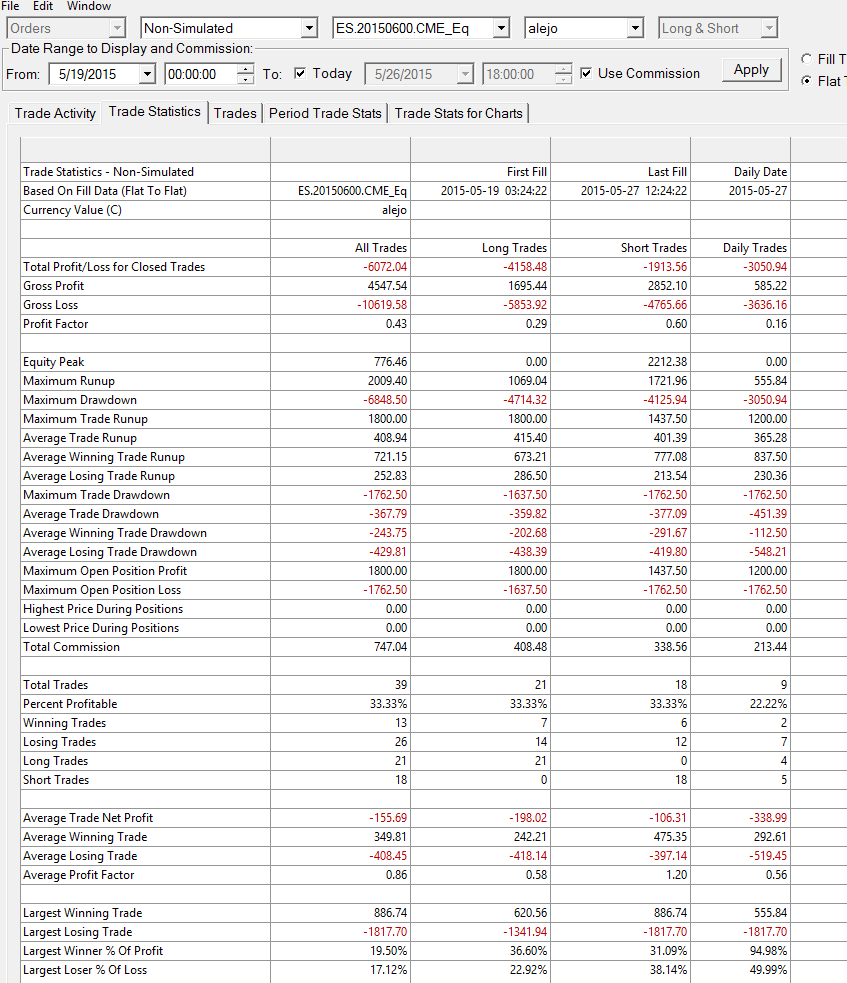
Task: Expand the Non-Simulated account type dropdown
Action: click(x=309, y=28)
